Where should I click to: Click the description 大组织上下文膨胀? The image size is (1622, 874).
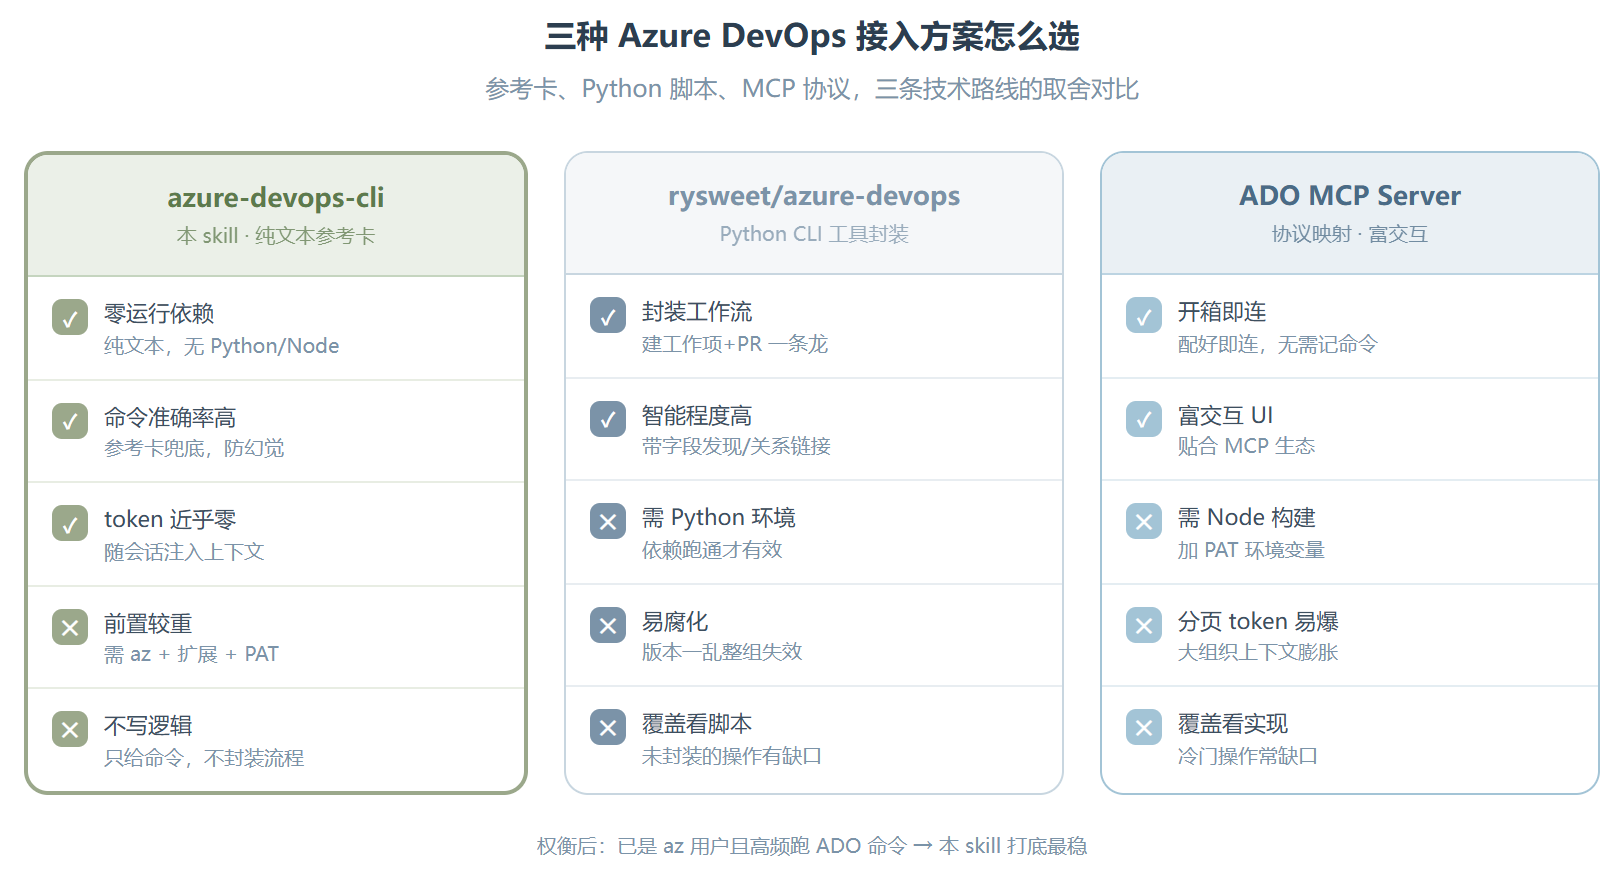1258,652
